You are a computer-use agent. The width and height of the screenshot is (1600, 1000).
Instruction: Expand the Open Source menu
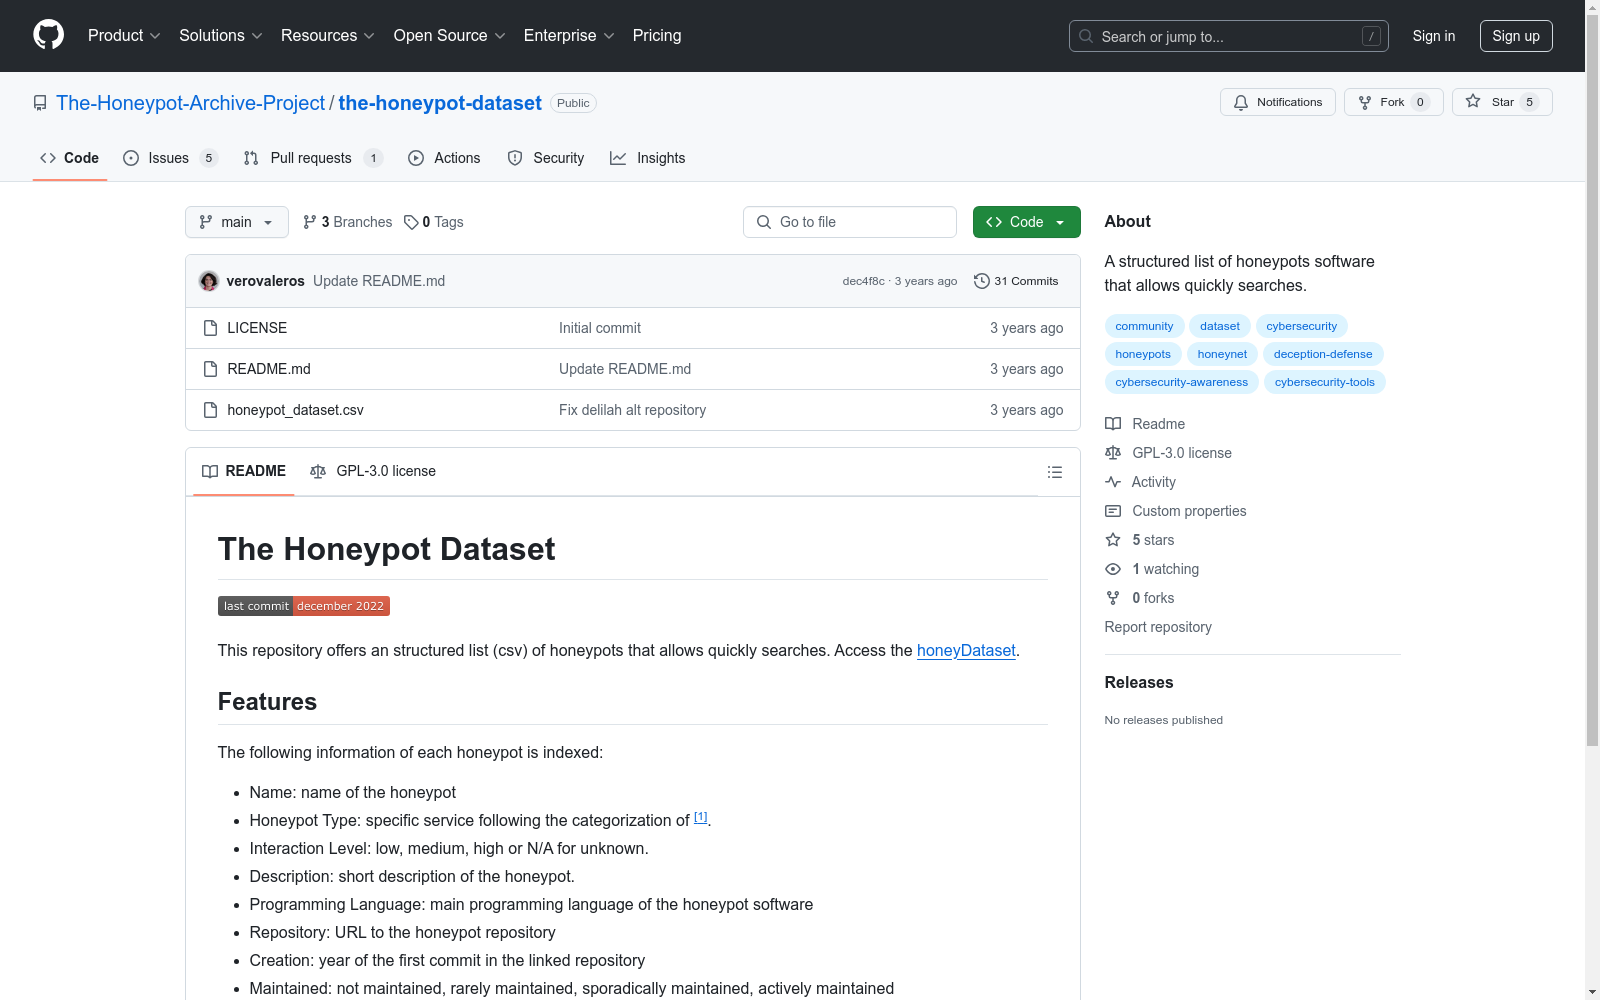[x=450, y=35]
